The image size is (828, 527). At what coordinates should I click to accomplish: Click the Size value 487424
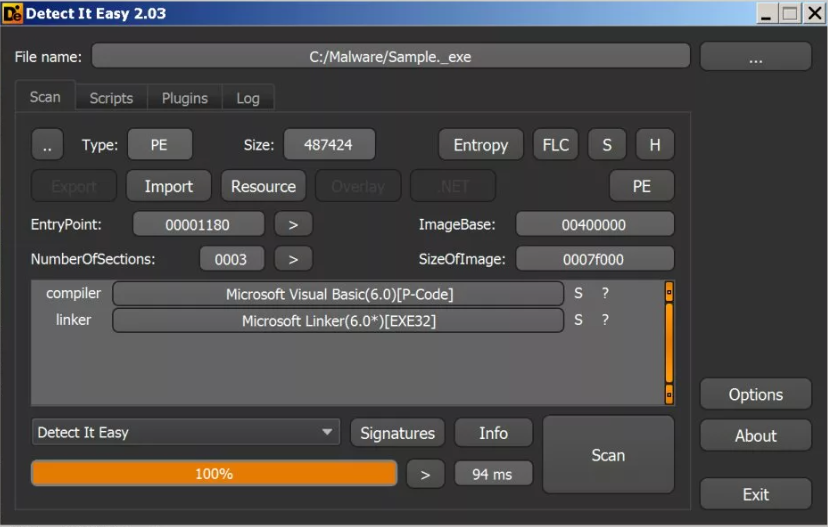[x=329, y=145]
